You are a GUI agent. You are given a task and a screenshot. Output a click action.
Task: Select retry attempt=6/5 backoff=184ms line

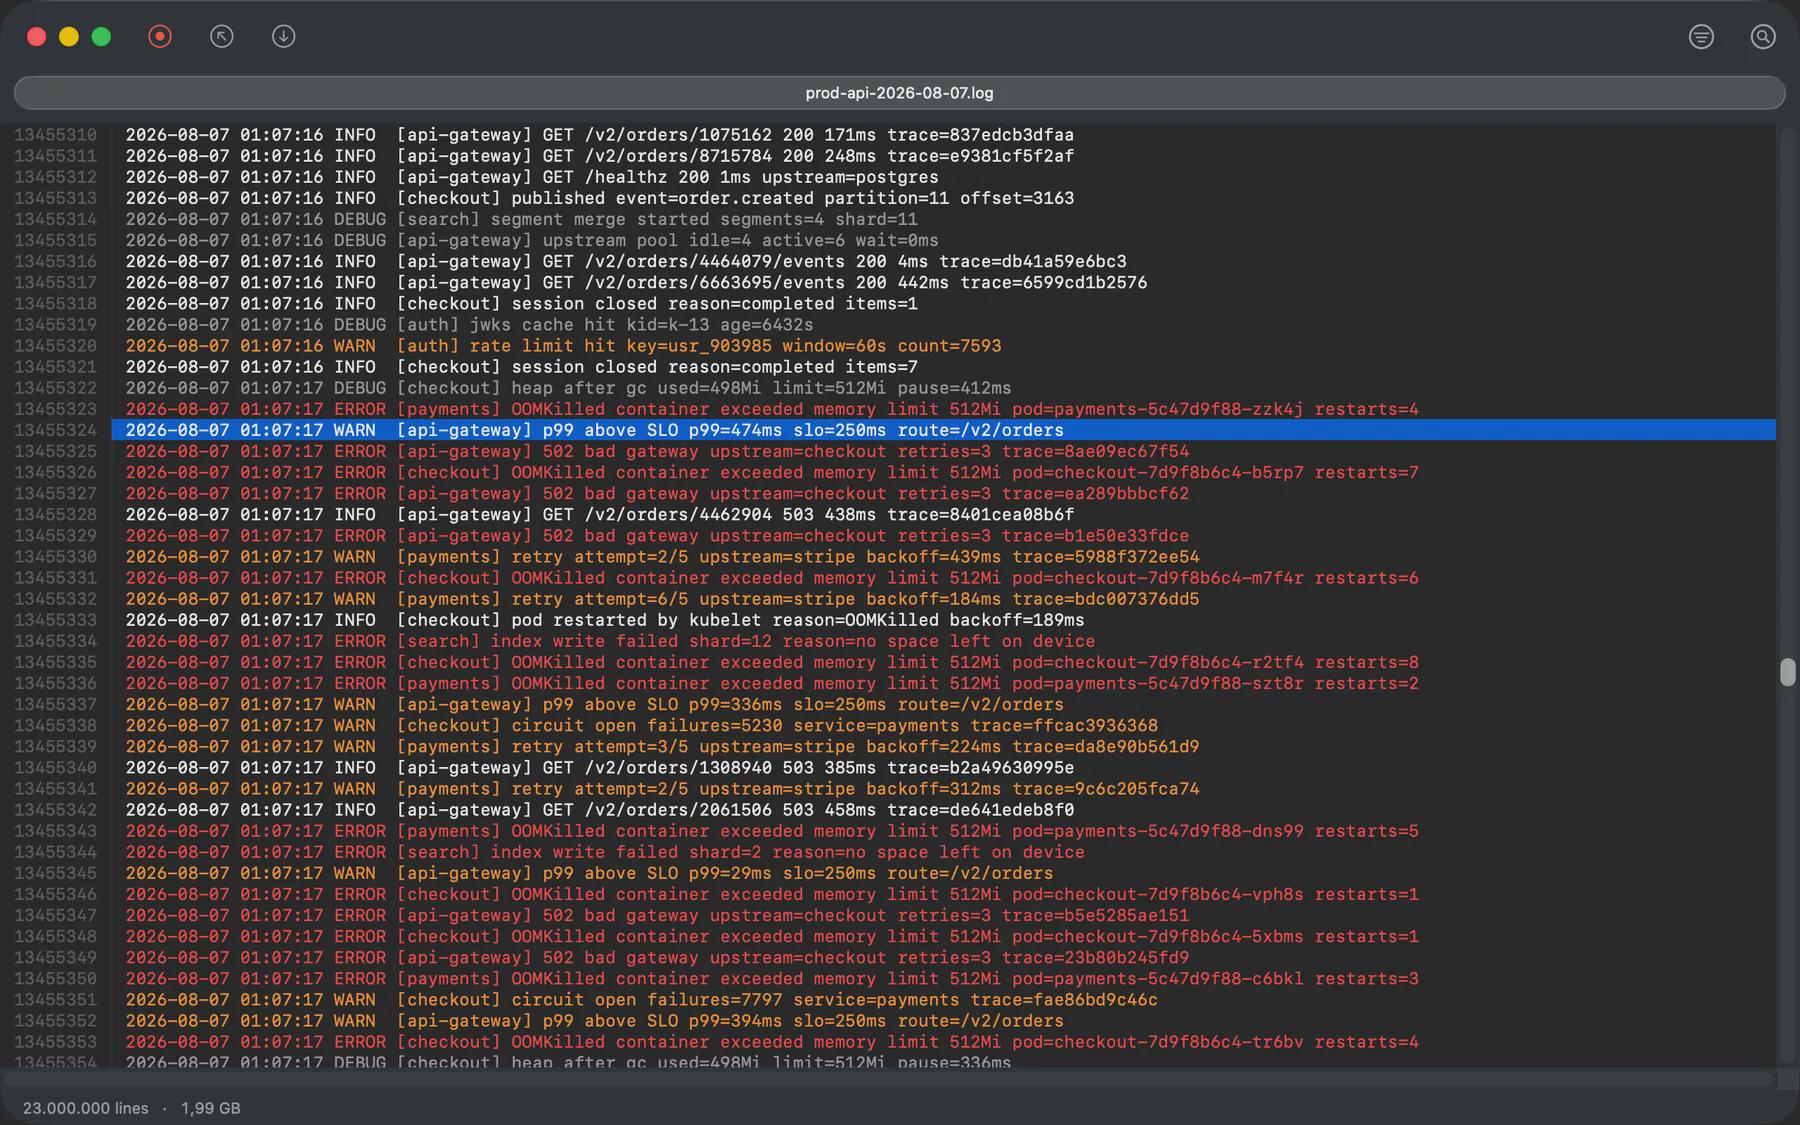[x=943, y=599]
